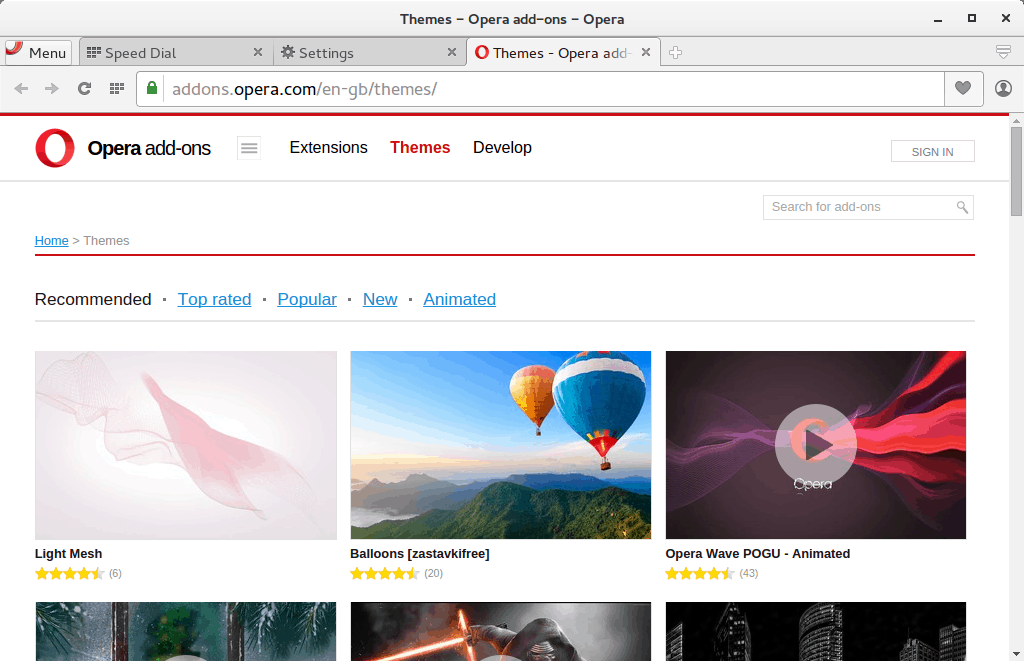Open the Balloons [zastavkifree] title
1024x661 pixels.
click(x=420, y=553)
